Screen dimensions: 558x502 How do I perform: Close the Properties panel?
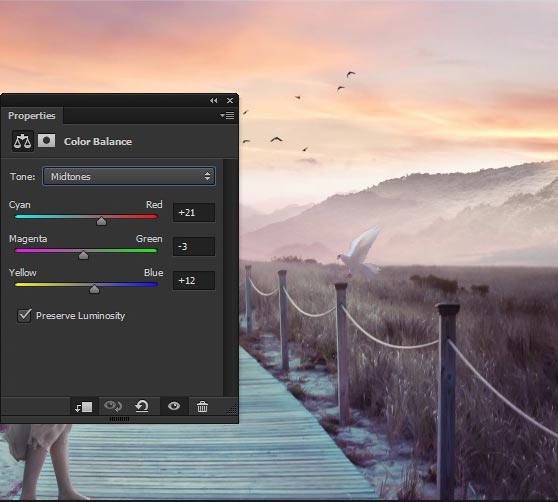[x=230, y=101]
